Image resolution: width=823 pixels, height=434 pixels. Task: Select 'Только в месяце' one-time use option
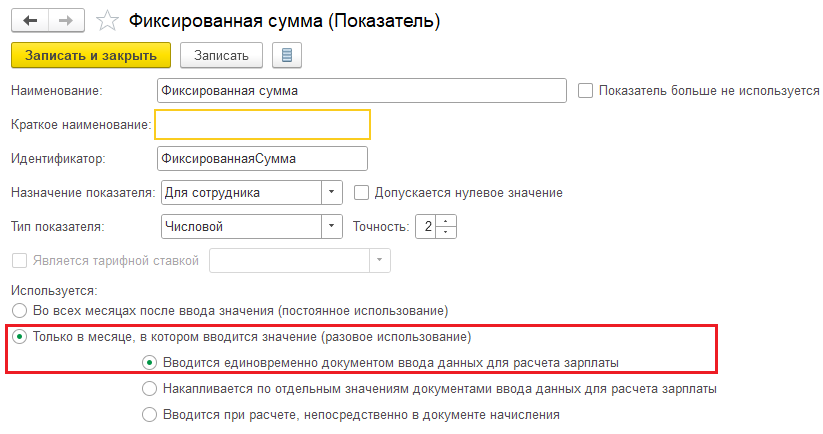[19, 336]
